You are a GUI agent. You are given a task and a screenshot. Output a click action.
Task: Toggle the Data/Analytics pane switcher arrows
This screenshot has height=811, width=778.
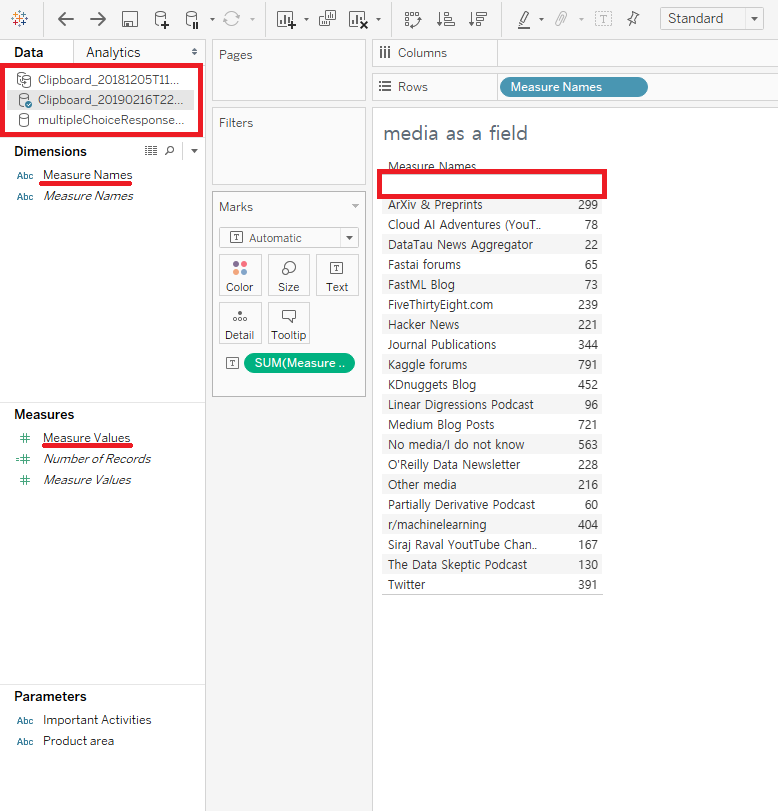coord(194,52)
